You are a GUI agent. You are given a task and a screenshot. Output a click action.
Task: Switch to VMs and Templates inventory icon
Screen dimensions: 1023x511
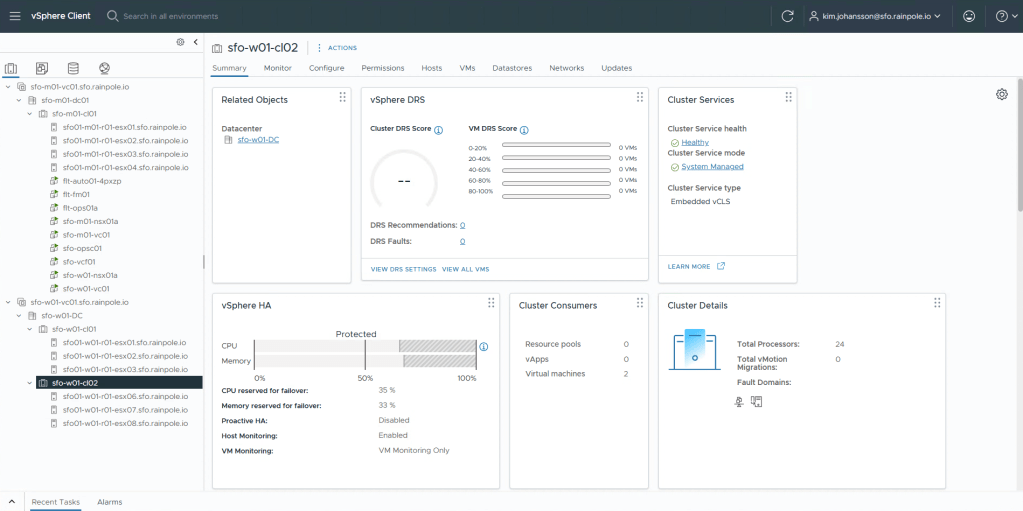pos(42,69)
